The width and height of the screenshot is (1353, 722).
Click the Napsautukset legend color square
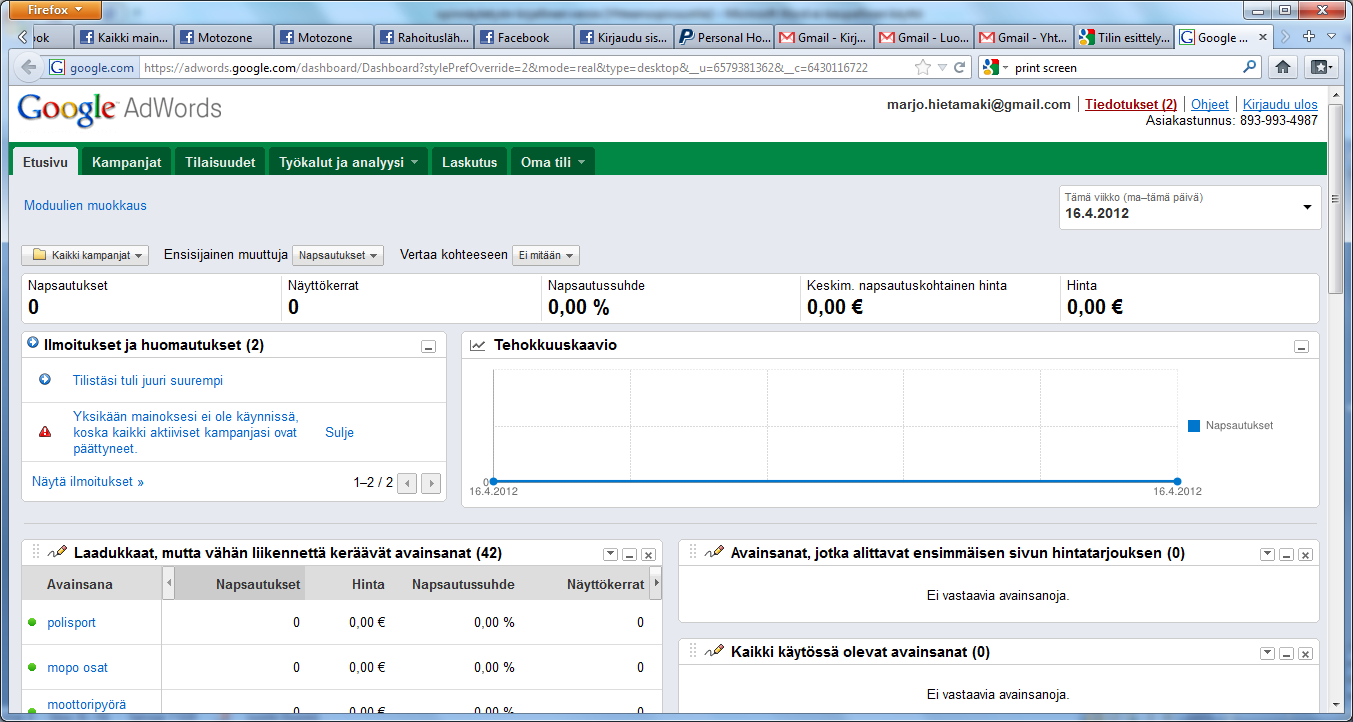(1194, 426)
